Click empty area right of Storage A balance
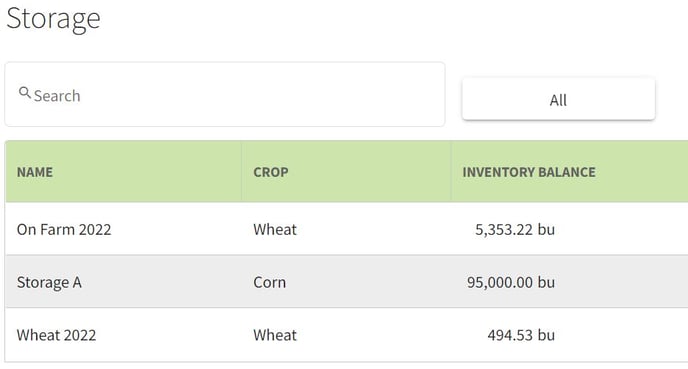 coord(621,282)
